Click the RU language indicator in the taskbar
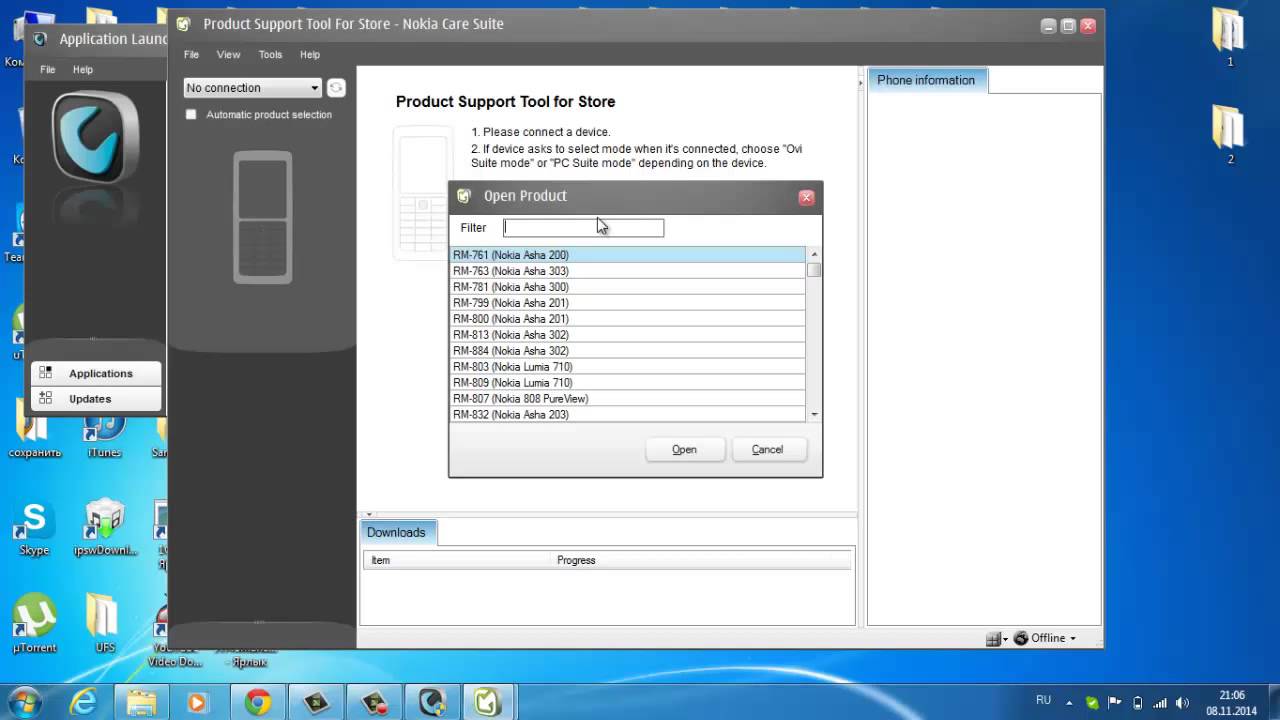The width and height of the screenshot is (1280, 720). (x=1043, y=701)
